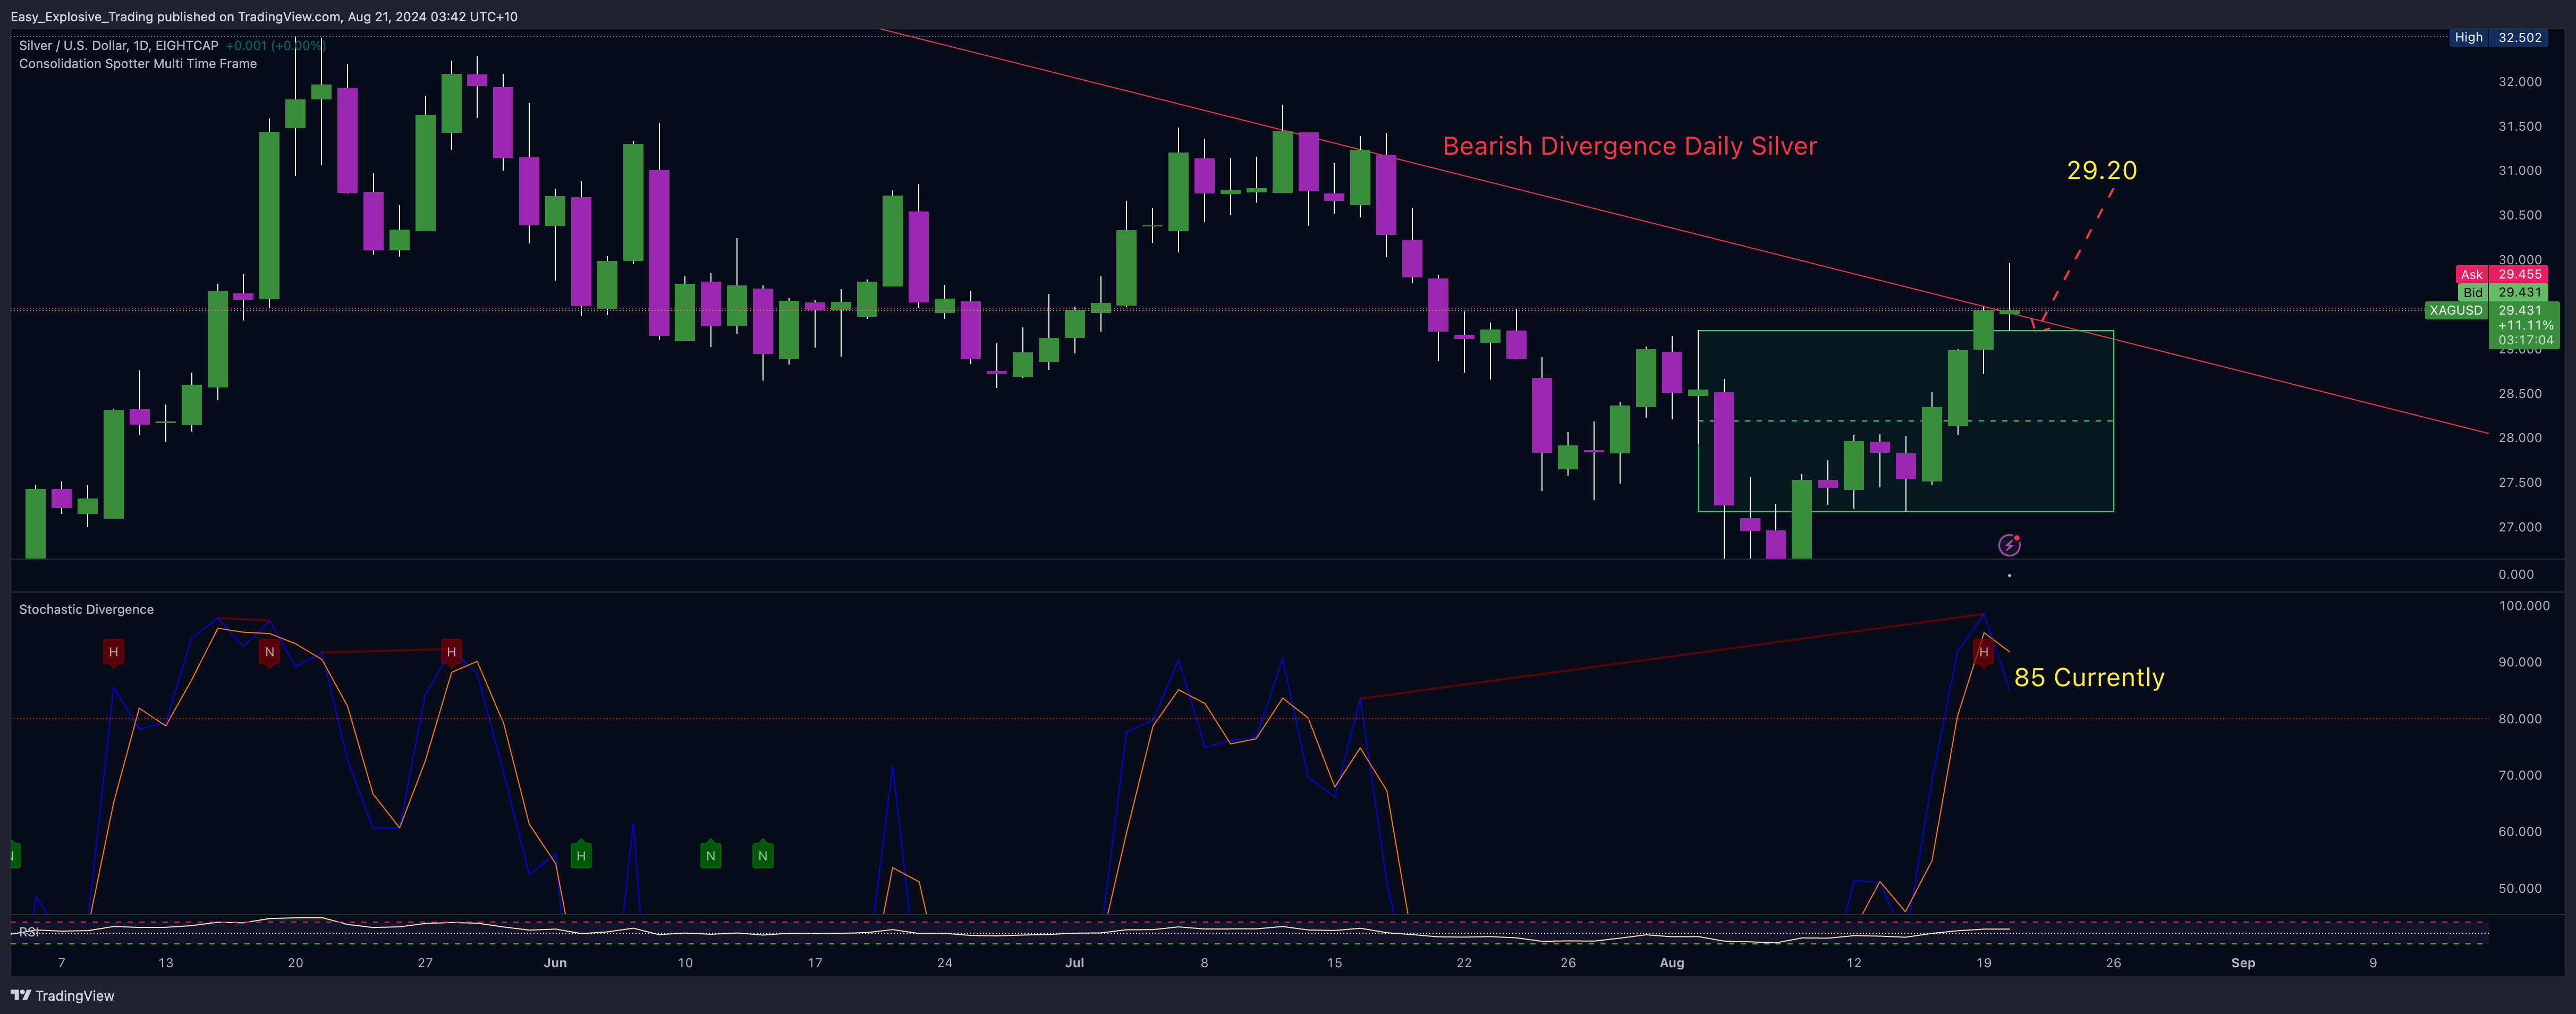Click the '19' date axis label

pyautogui.click(x=1983, y=963)
